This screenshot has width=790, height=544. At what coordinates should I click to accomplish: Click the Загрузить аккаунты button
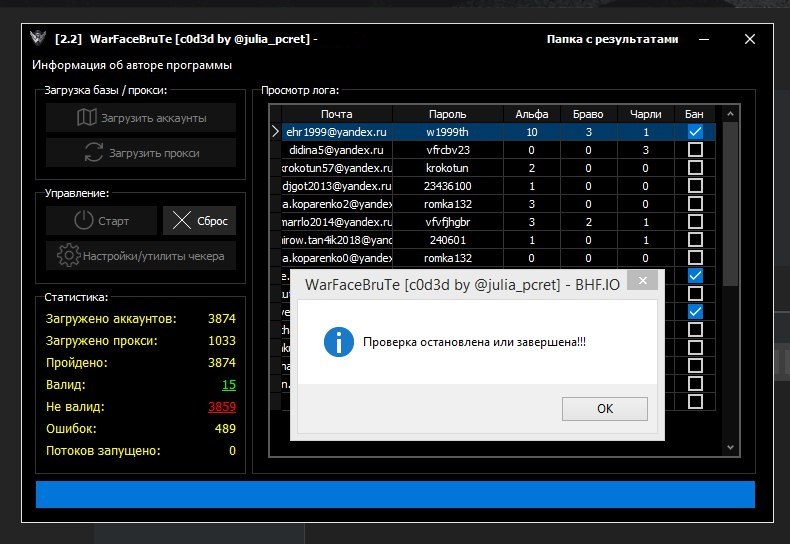coord(141,117)
